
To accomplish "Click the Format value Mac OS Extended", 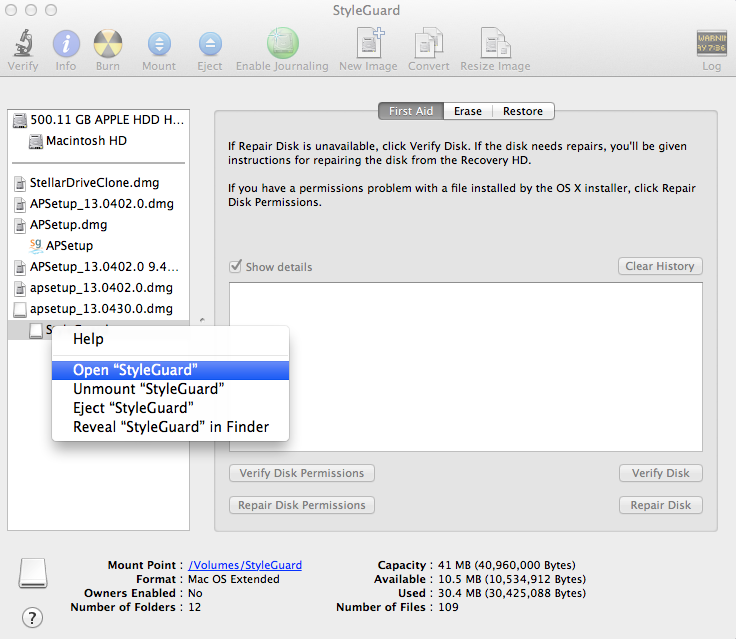I will (234, 579).
